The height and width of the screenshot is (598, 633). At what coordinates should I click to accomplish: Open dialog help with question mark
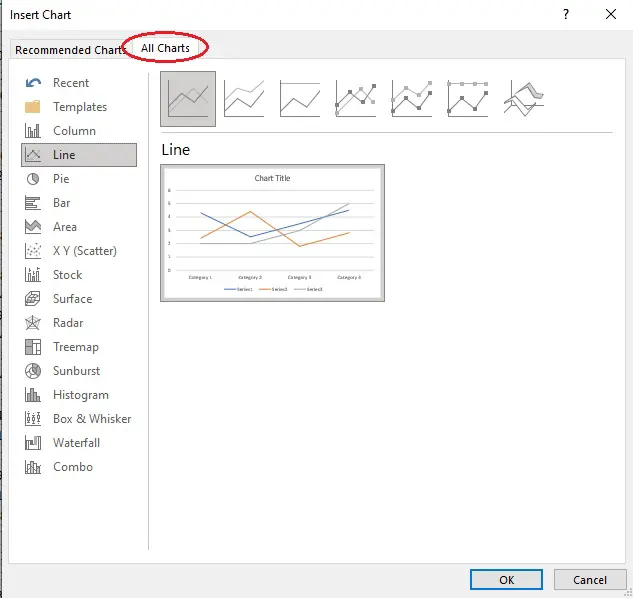click(x=566, y=15)
